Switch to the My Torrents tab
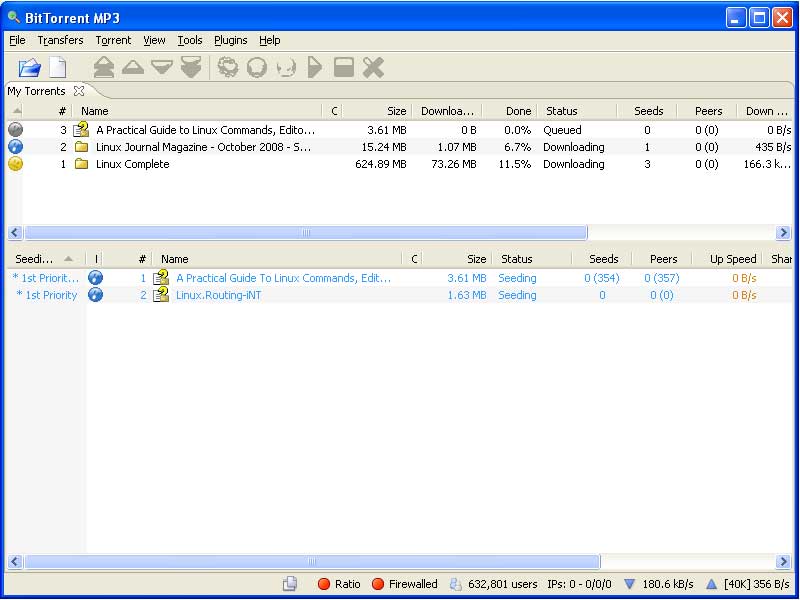 pyautogui.click(x=36, y=91)
